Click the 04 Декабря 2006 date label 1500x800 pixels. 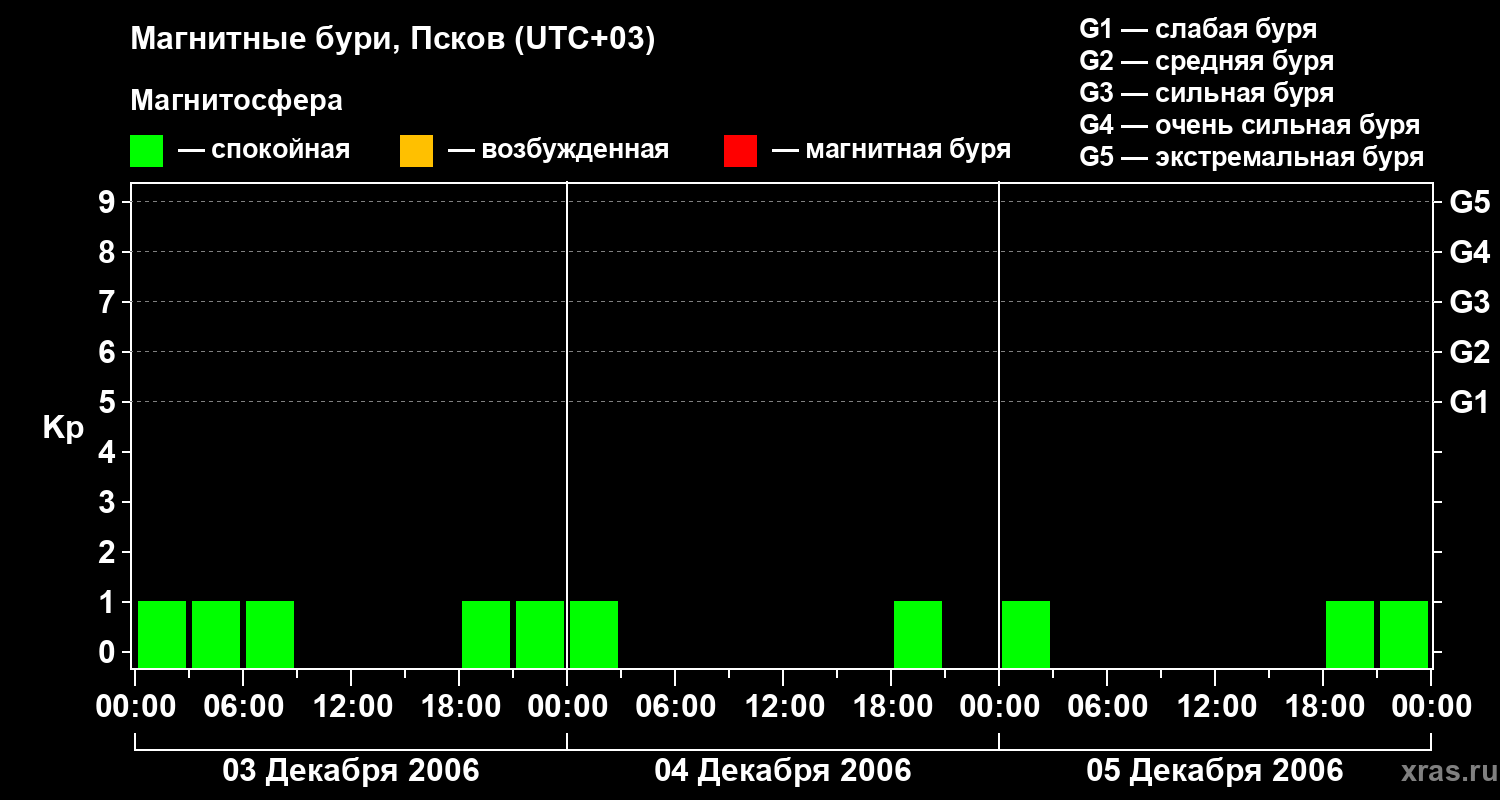783,771
